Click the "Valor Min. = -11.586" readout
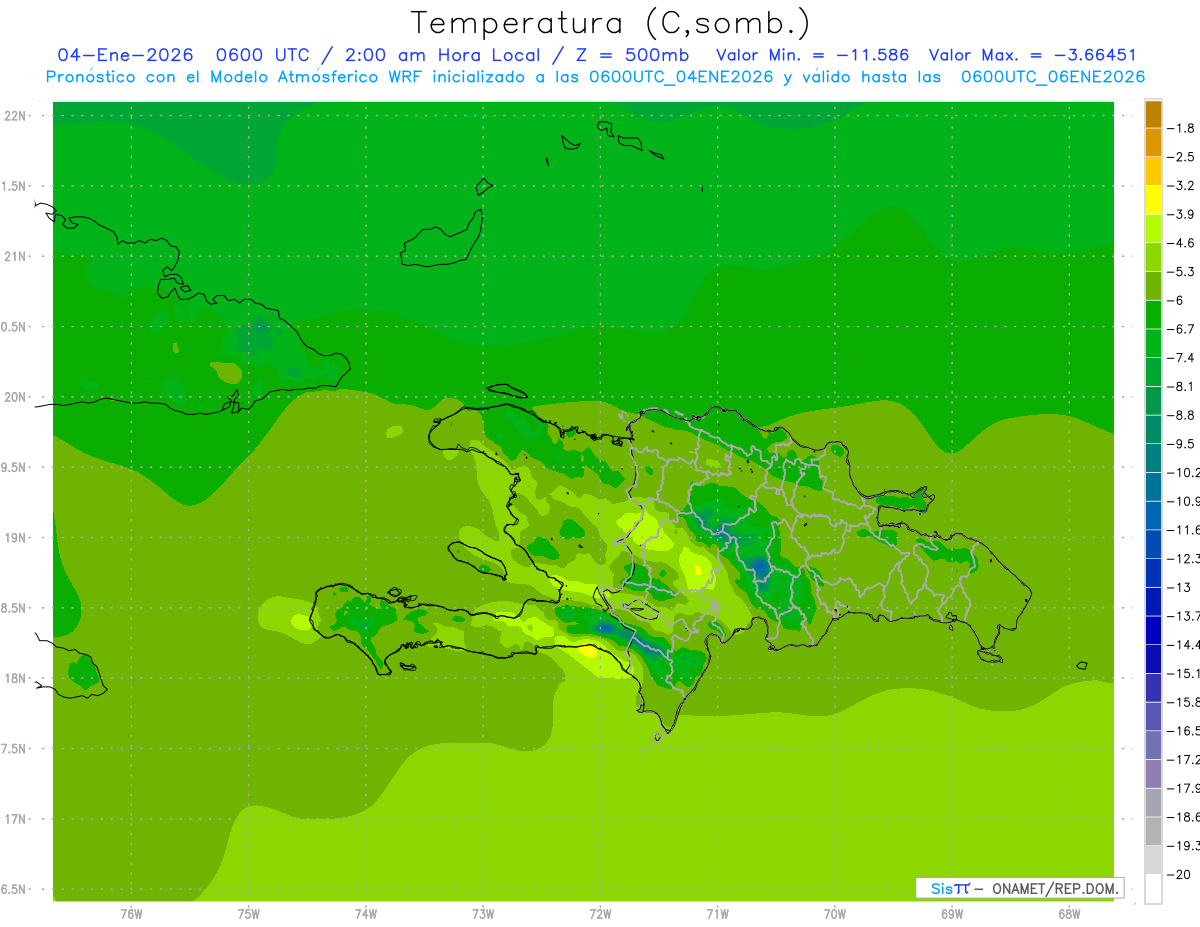The image size is (1200, 927). [813, 55]
